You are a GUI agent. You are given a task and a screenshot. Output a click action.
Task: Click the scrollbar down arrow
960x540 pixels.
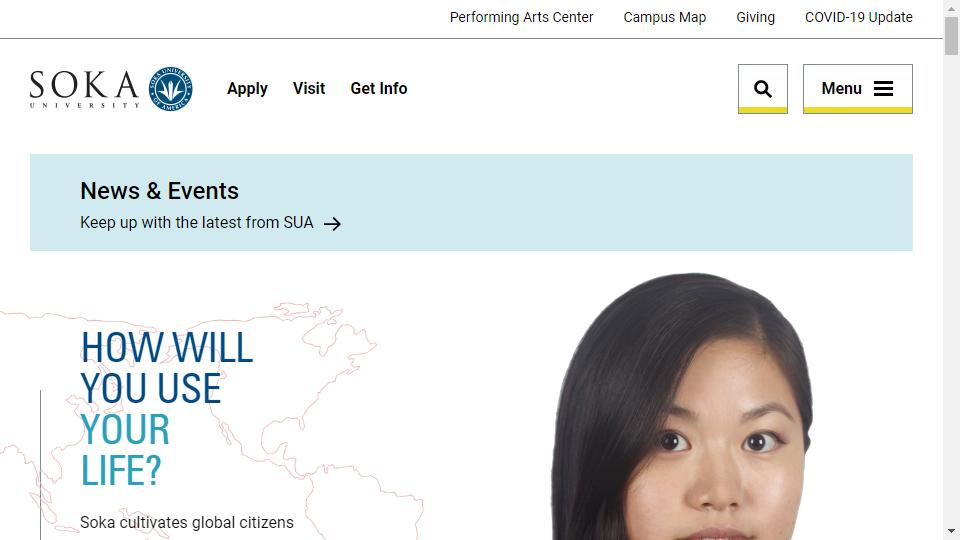951,531
